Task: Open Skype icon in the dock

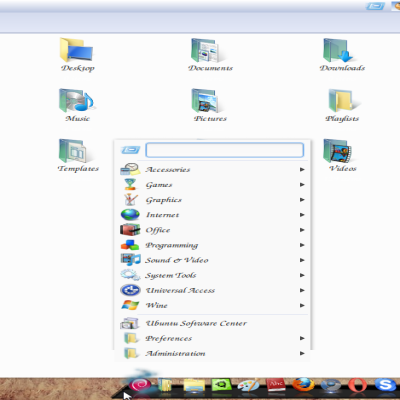Action: [x=385, y=385]
